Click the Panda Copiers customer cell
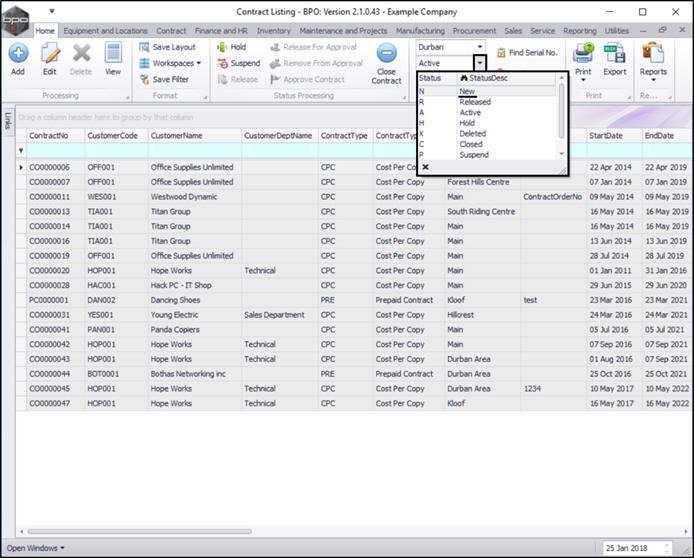Viewport: 694px width, 558px height. [195, 330]
